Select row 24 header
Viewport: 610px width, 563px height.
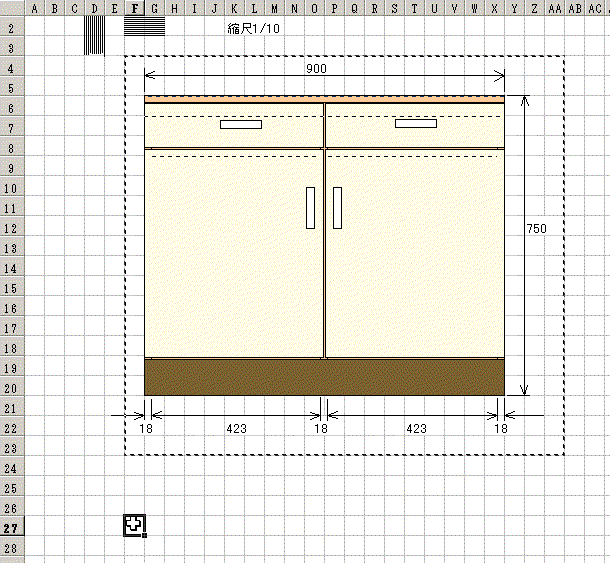(x=12, y=468)
